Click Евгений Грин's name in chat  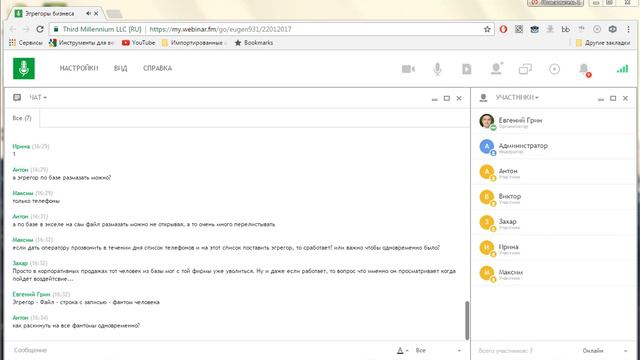[x=31, y=294]
